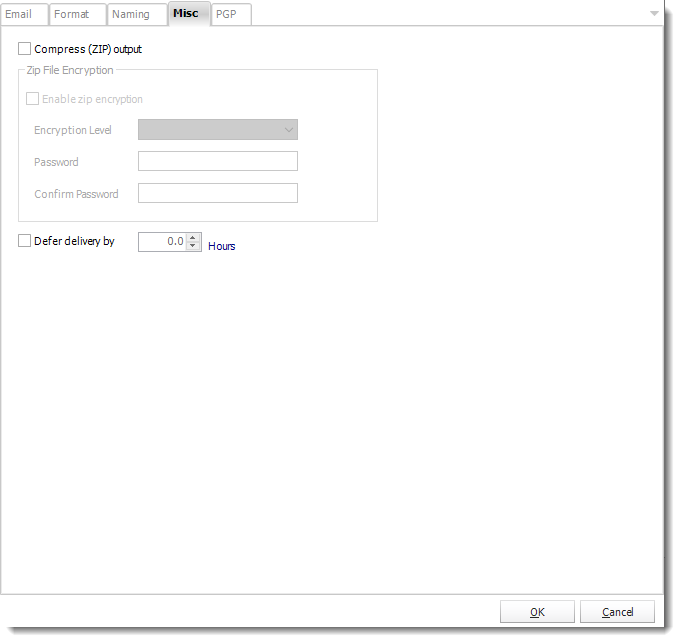Increase defer hours with up arrow
680x642 pixels.
[x=193, y=238]
